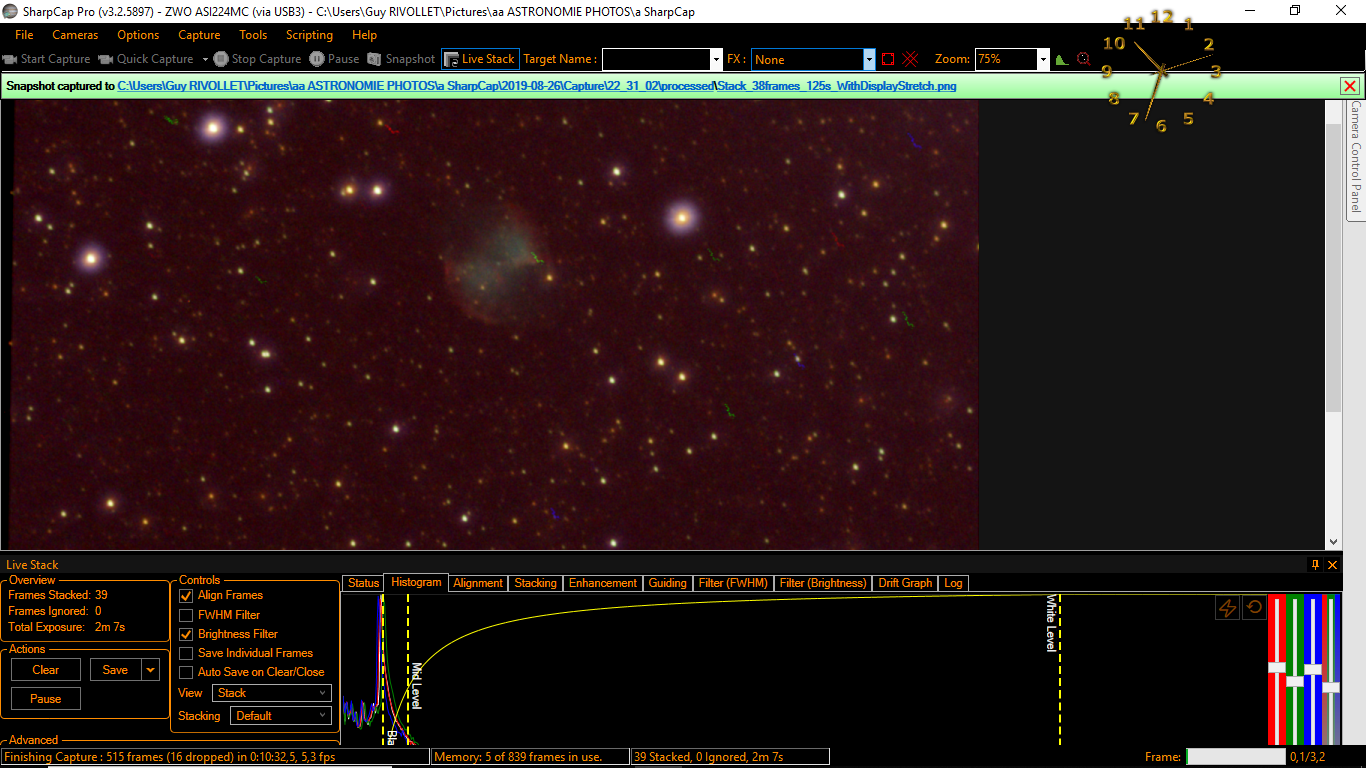This screenshot has width=1366, height=768.
Task: Click the Clear button in Actions
Action: click(46, 670)
